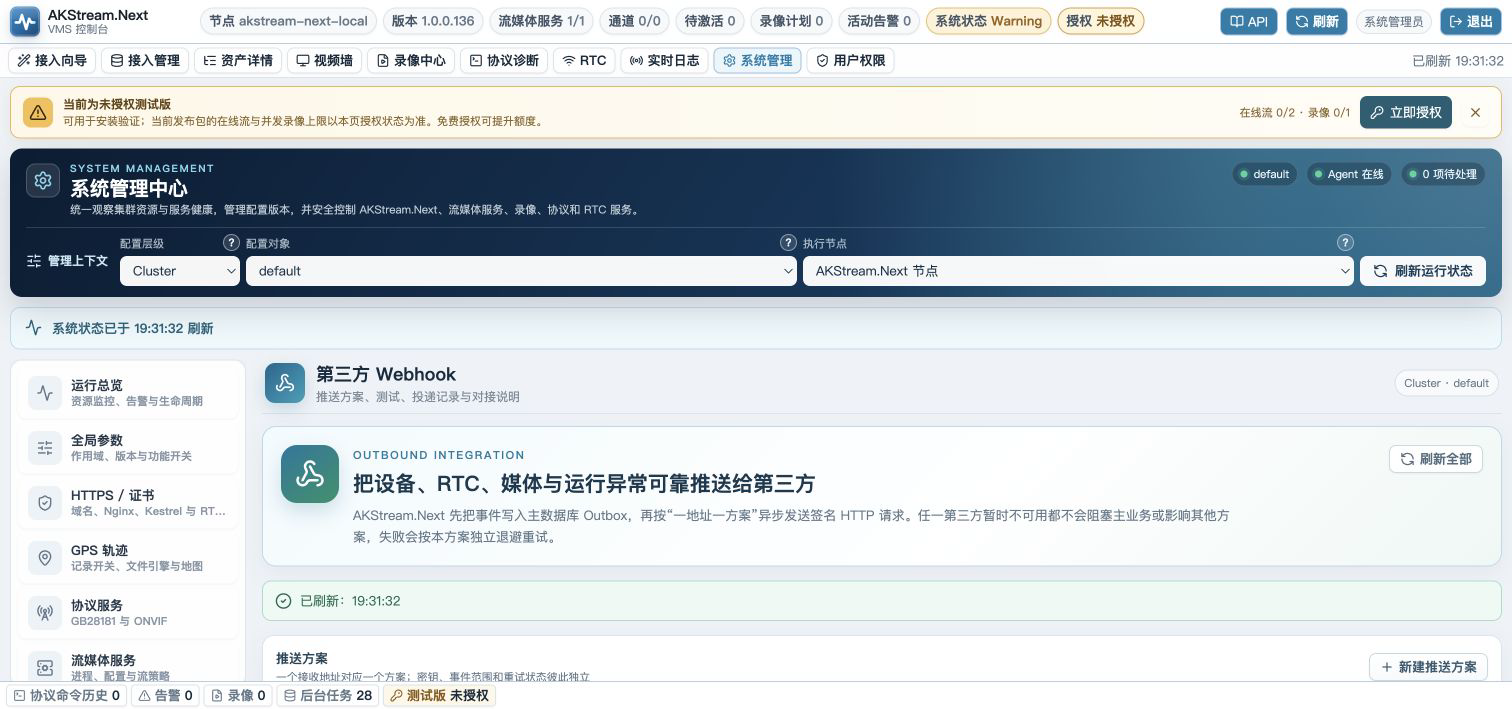This screenshot has width=1512, height=709.
Task: Open 用户权限 tab
Action: tap(850, 61)
